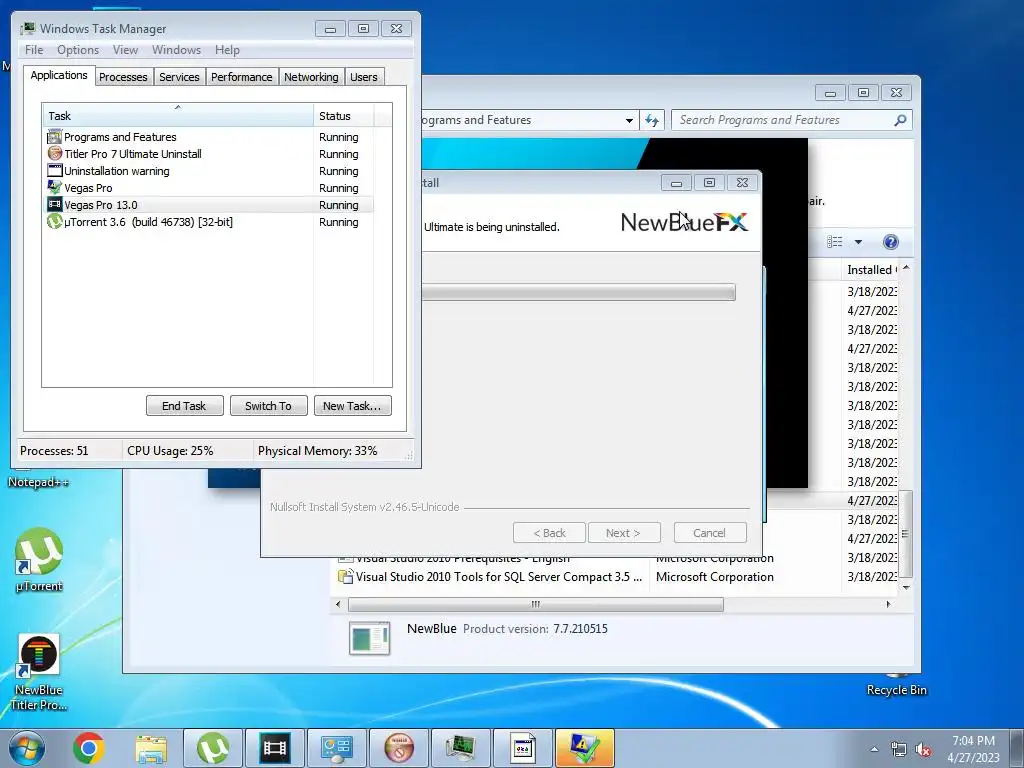The image size is (1024, 768).
Task: Switch to the Performance tab
Action: [x=241, y=77]
